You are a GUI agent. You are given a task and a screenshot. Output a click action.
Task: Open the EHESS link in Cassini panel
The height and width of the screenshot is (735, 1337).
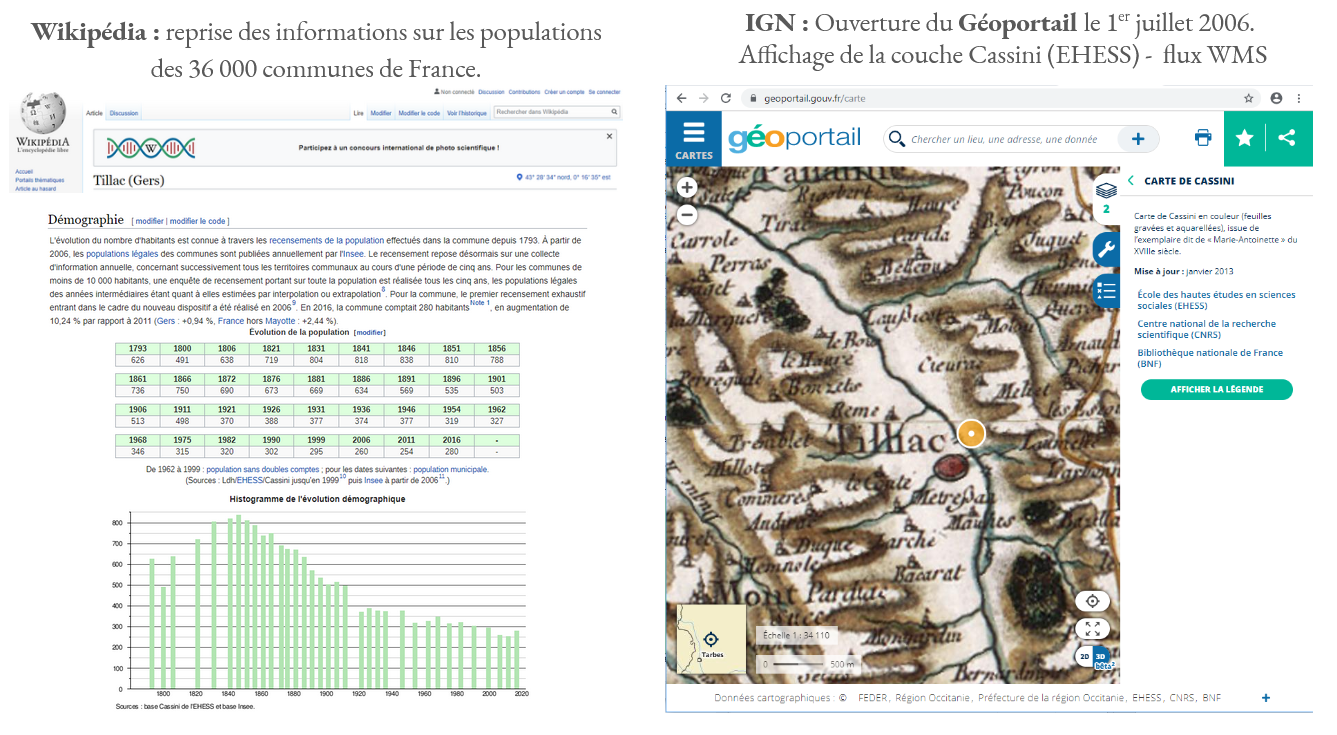tap(1216, 300)
